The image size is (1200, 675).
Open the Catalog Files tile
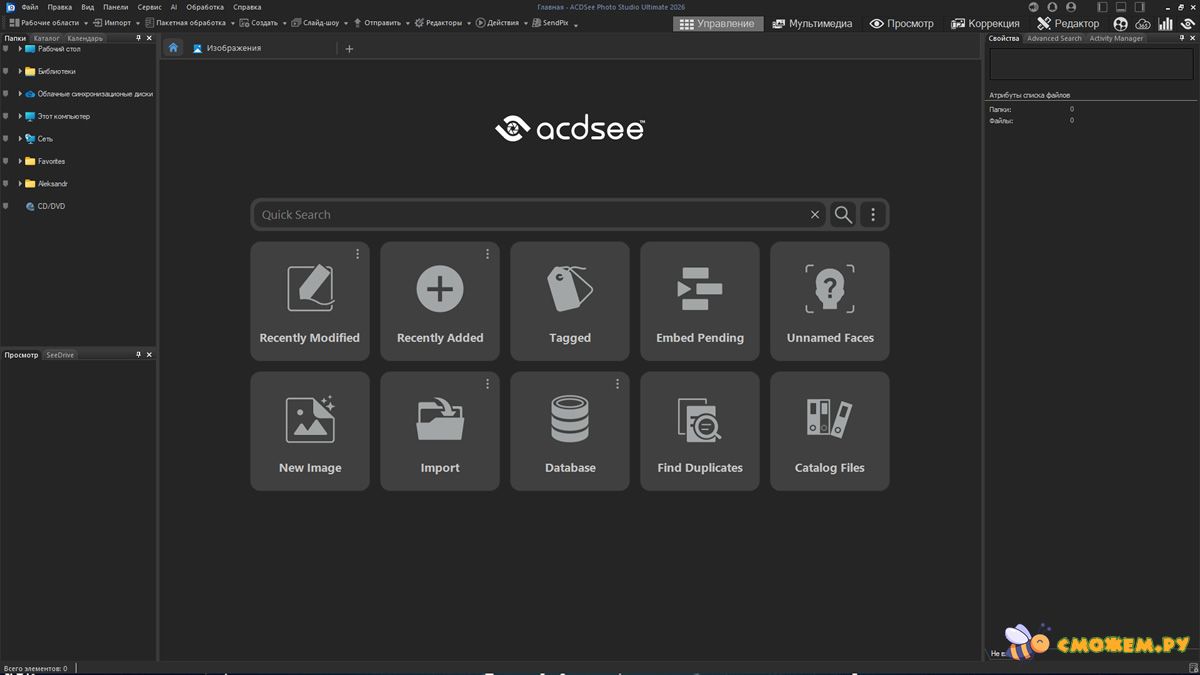(x=829, y=431)
